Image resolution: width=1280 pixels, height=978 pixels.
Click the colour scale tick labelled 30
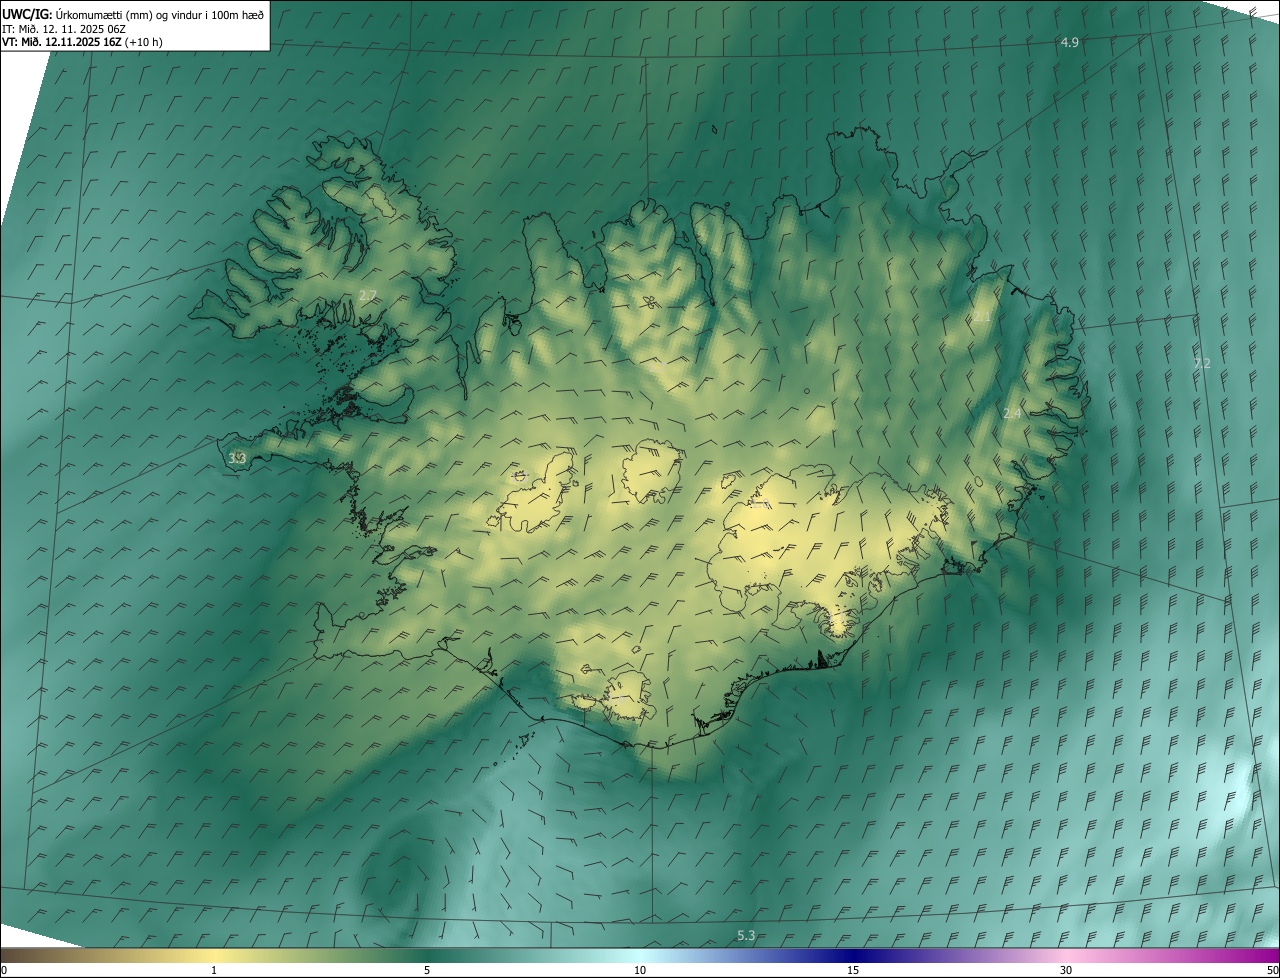click(1066, 970)
